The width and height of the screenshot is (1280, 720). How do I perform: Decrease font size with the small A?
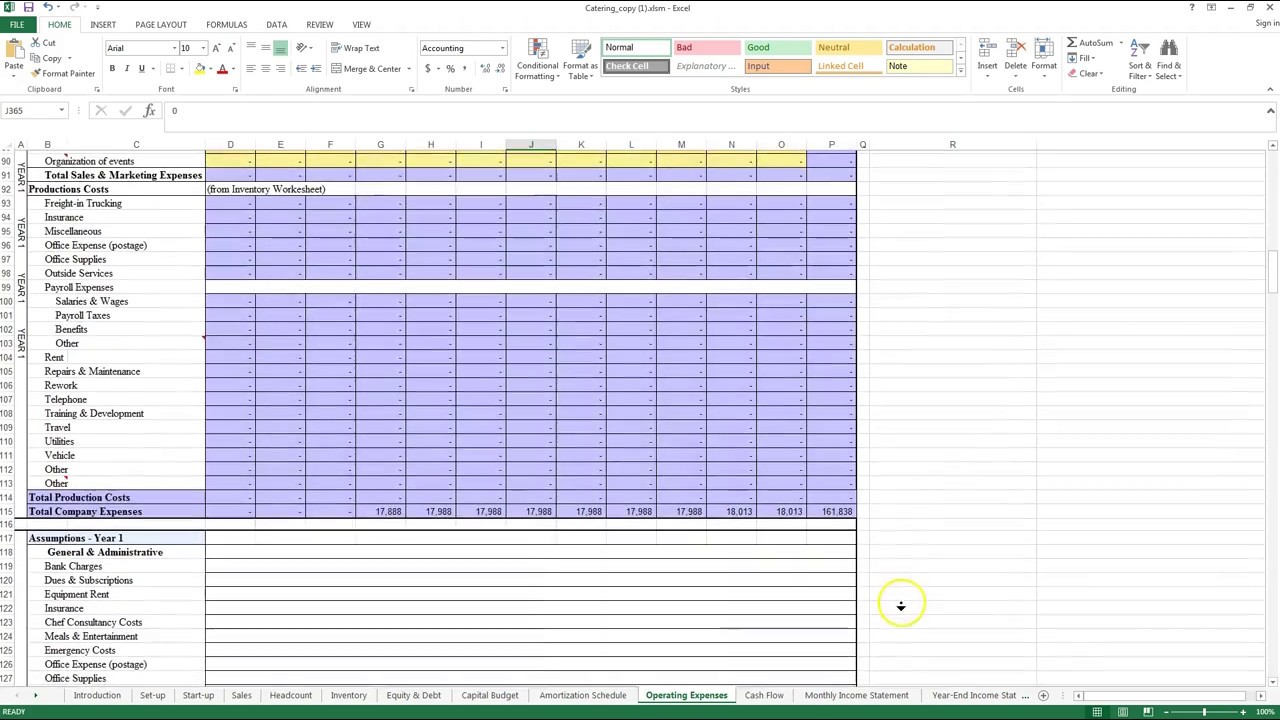[x=231, y=48]
